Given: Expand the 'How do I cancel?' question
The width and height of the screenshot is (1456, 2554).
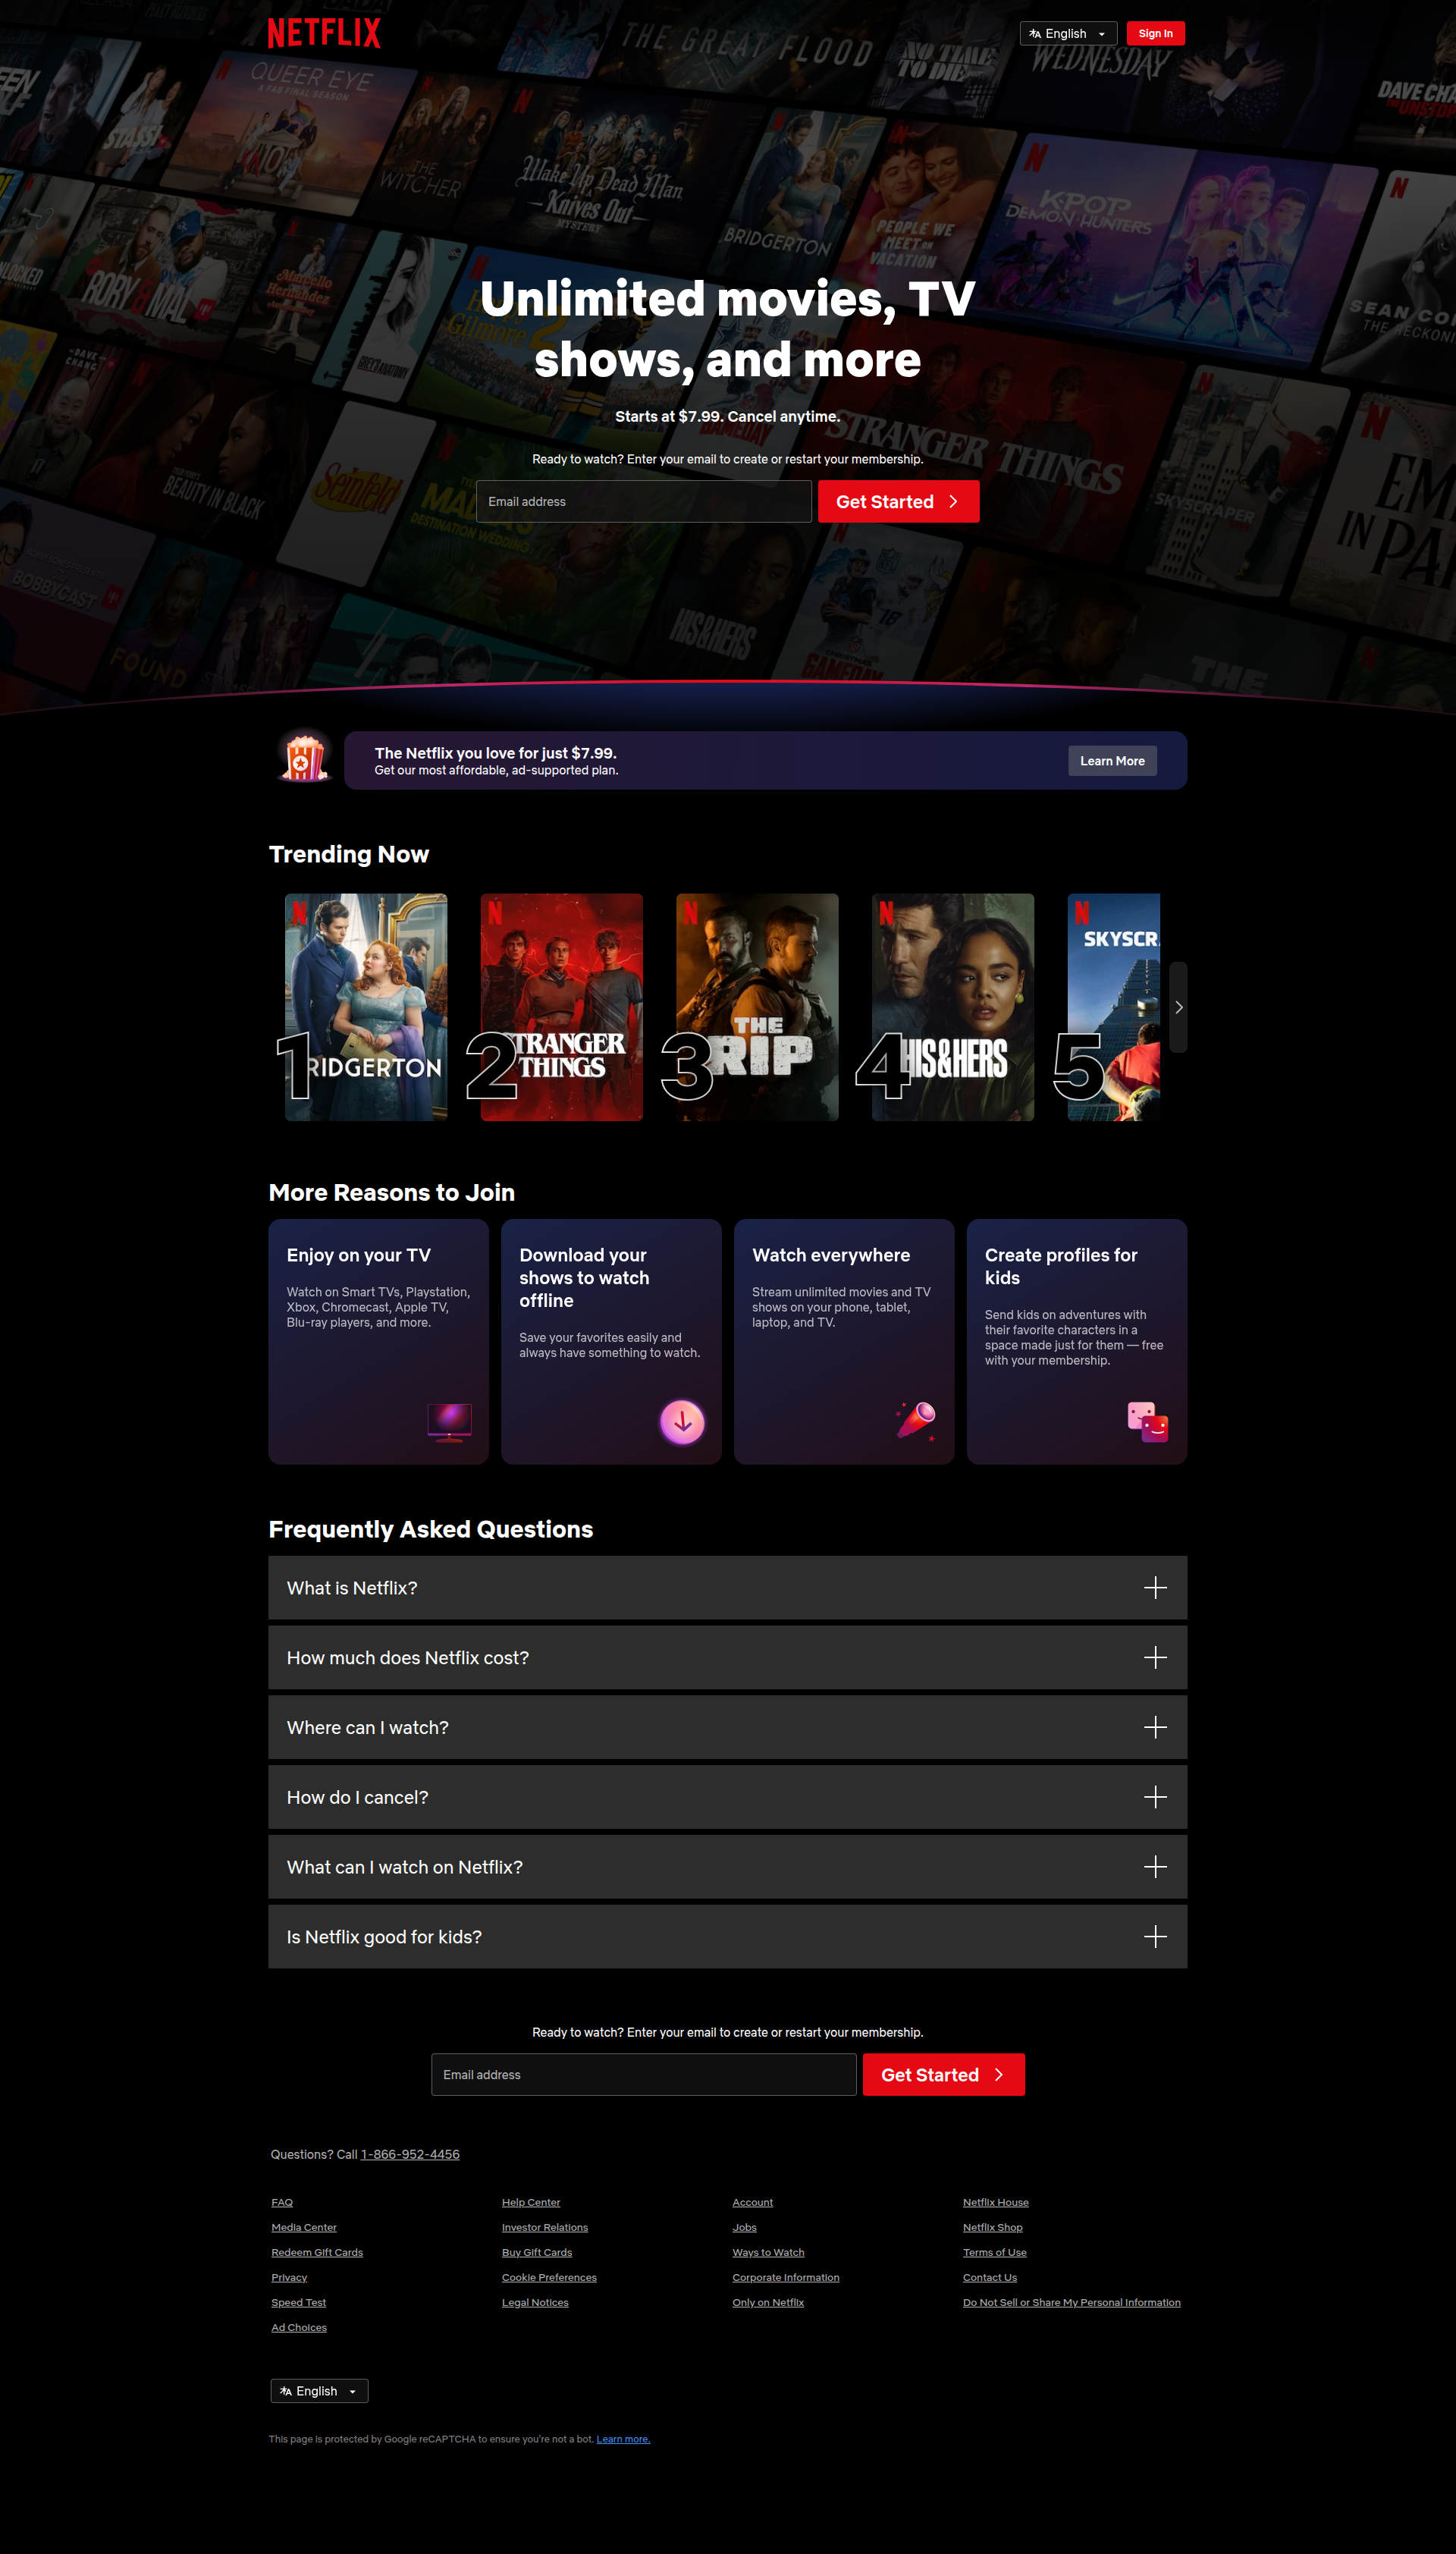Looking at the screenshot, I should 727,1797.
